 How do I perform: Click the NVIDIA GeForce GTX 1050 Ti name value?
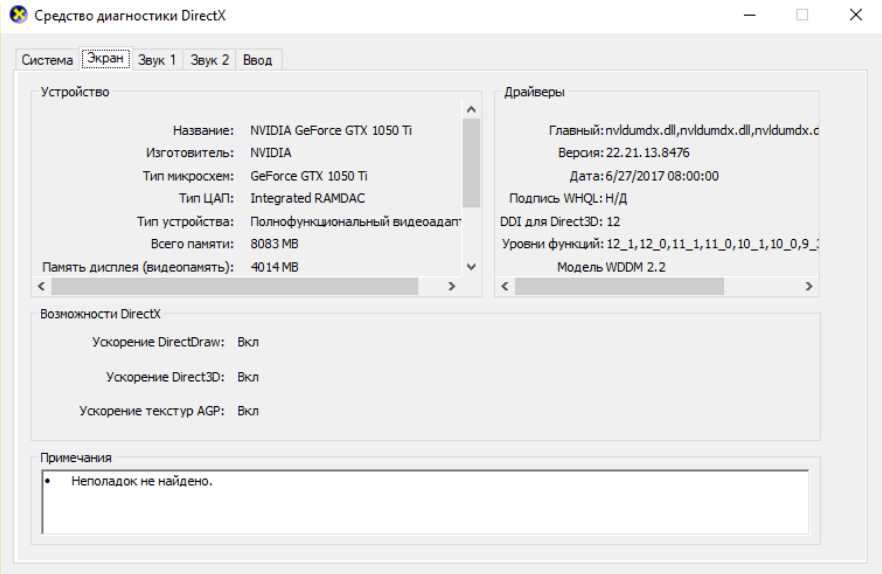tap(331, 130)
